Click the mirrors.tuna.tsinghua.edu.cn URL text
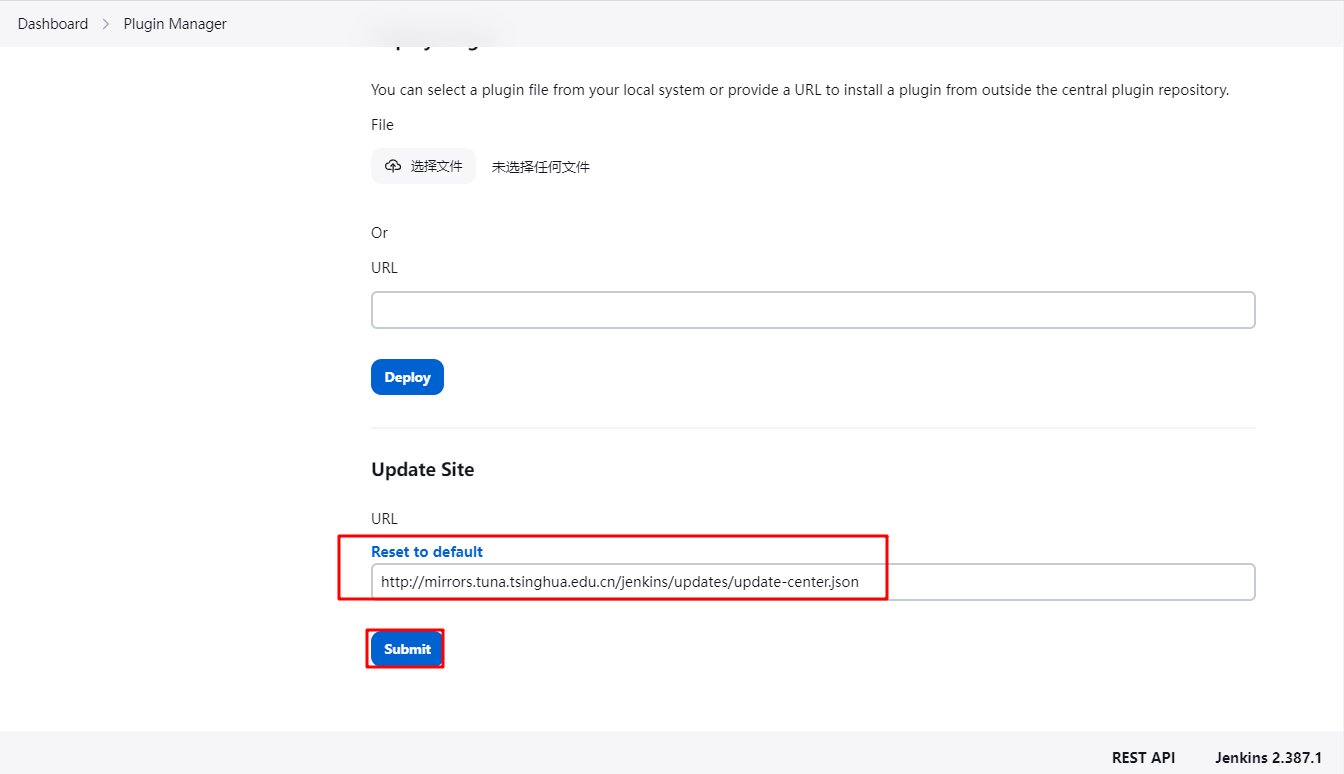Screen dimensions: 1344x774 pyautogui.click(x=619, y=582)
